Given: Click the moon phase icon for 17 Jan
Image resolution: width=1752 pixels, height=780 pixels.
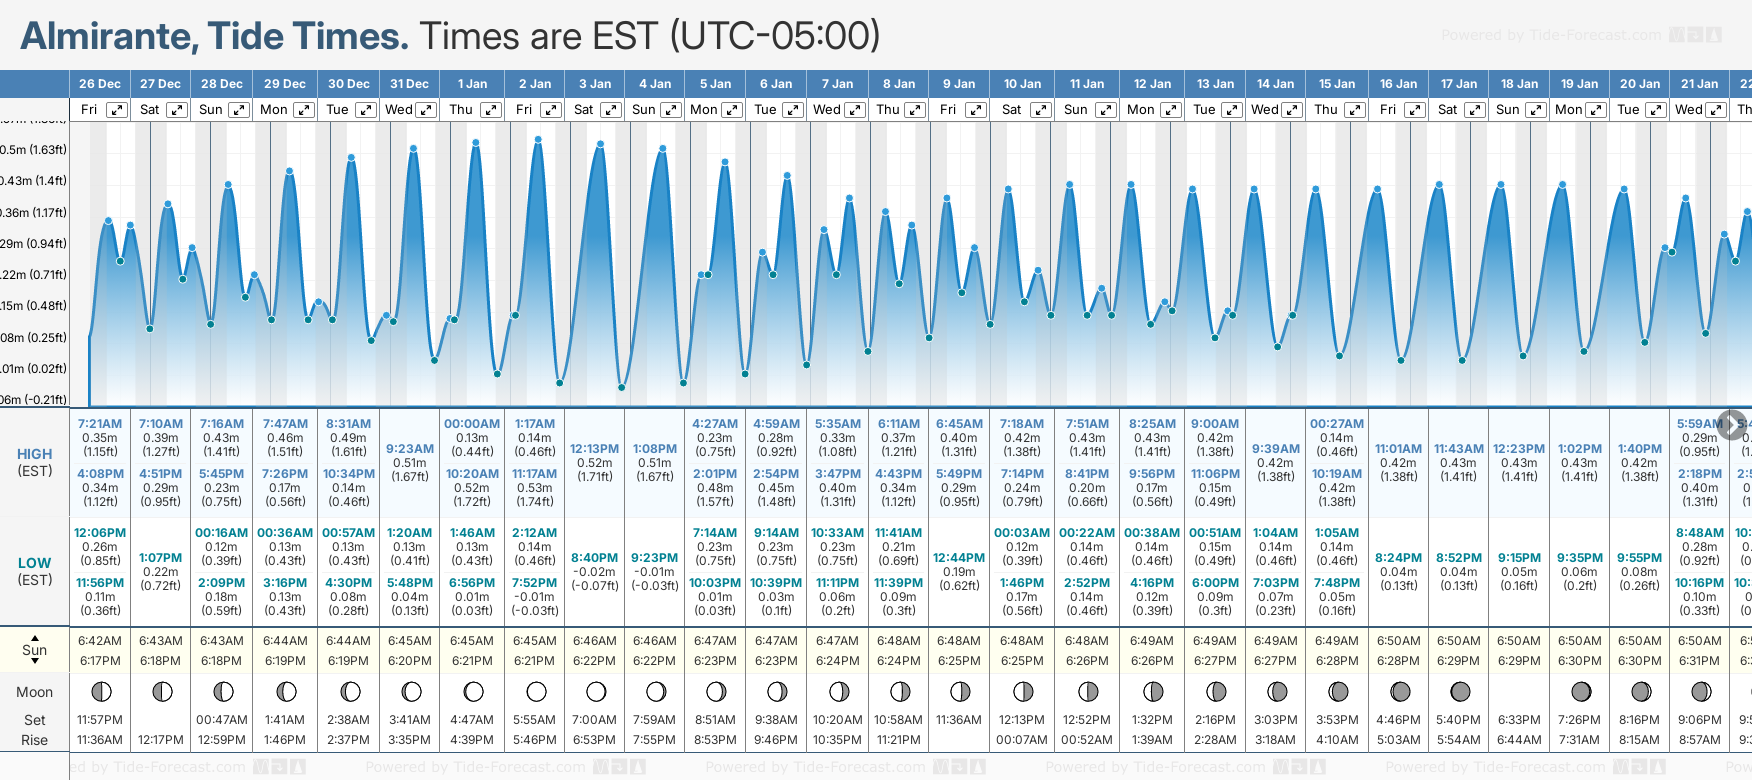Looking at the screenshot, I should point(1460,692).
